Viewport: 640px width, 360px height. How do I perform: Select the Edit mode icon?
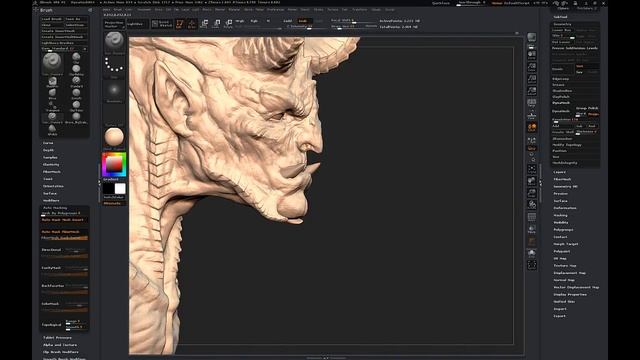pyautogui.click(x=180, y=24)
